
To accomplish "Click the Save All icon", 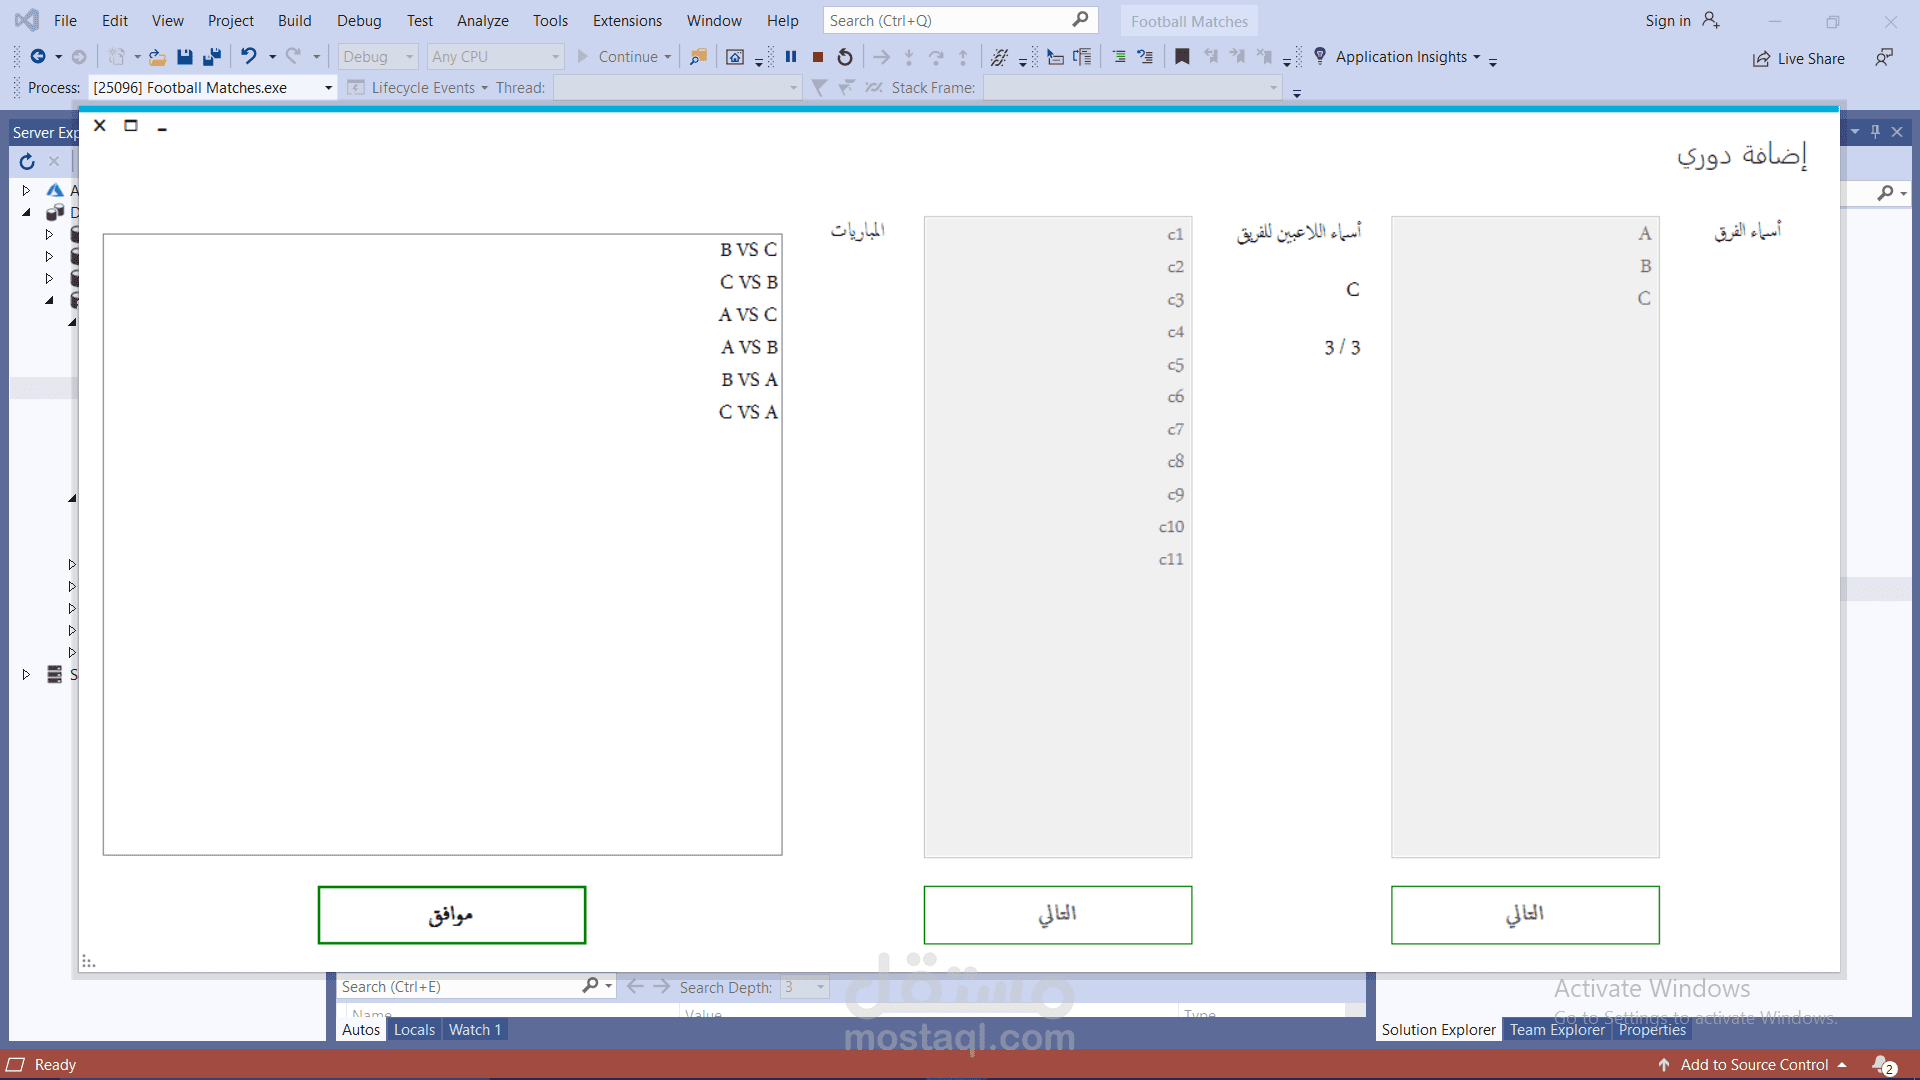I will click(211, 57).
